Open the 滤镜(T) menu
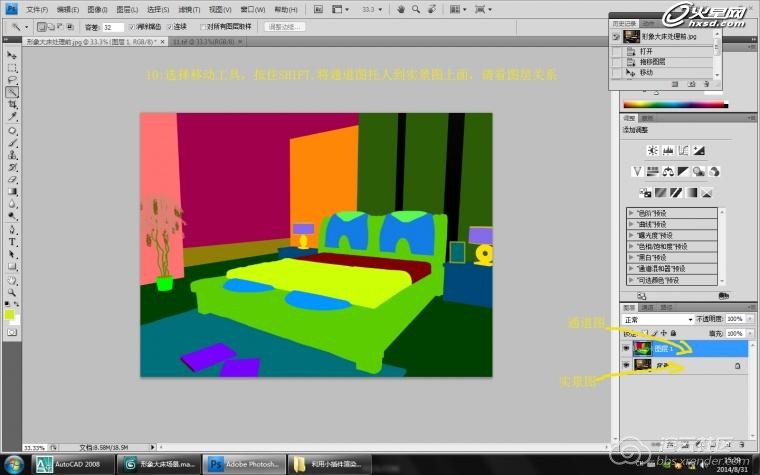 (189, 10)
